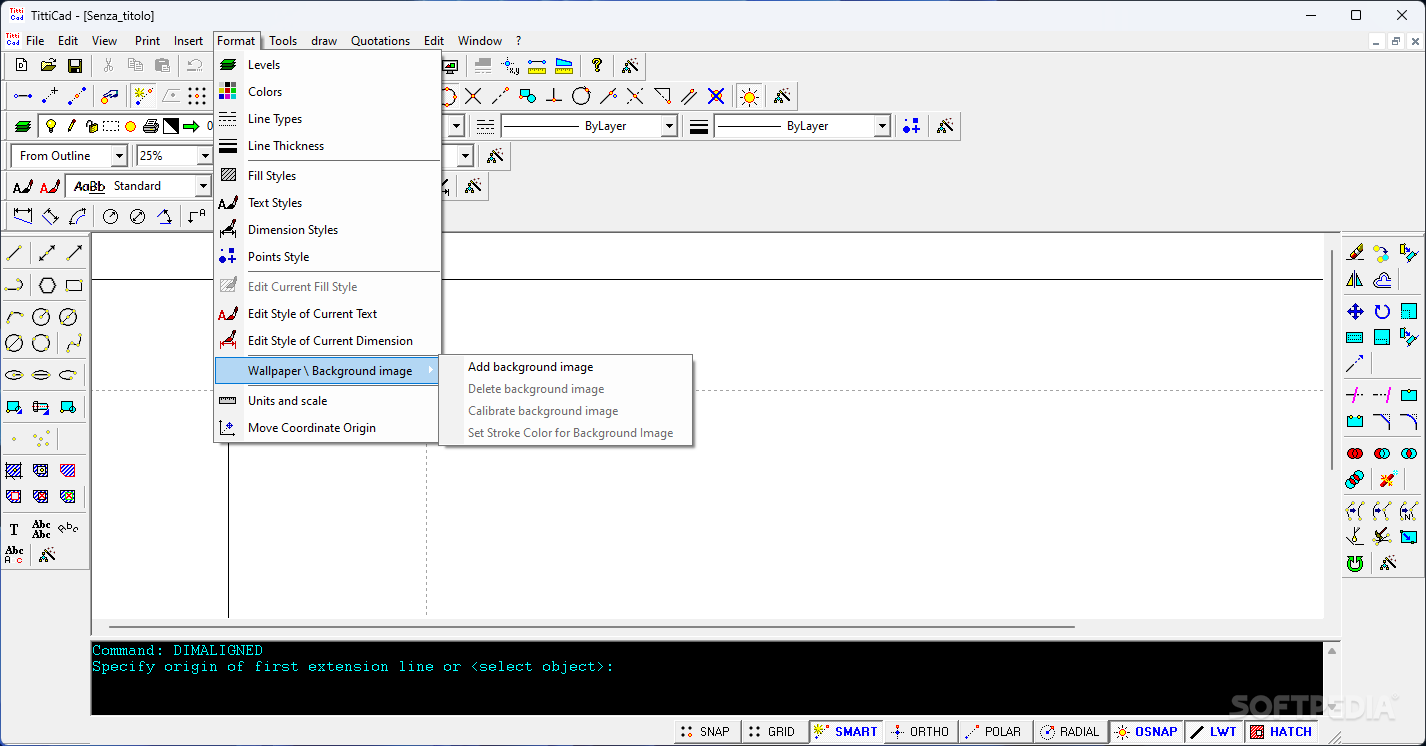Image resolution: width=1426 pixels, height=746 pixels.
Task: Select the hexagon polygon tool
Action: 47,285
